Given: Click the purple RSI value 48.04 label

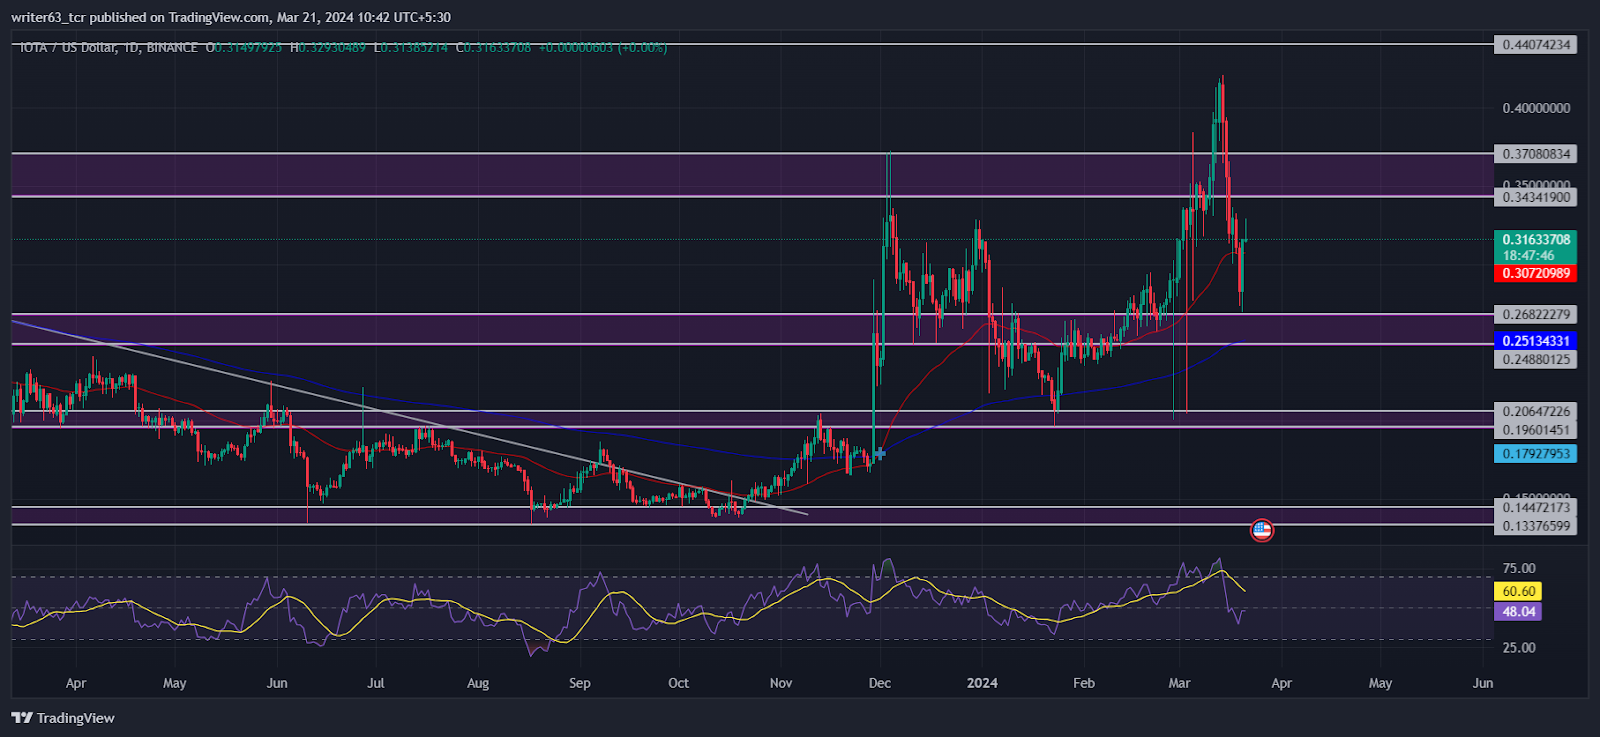Looking at the screenshot, I should pyautogui.click(x=1518, y=612).
